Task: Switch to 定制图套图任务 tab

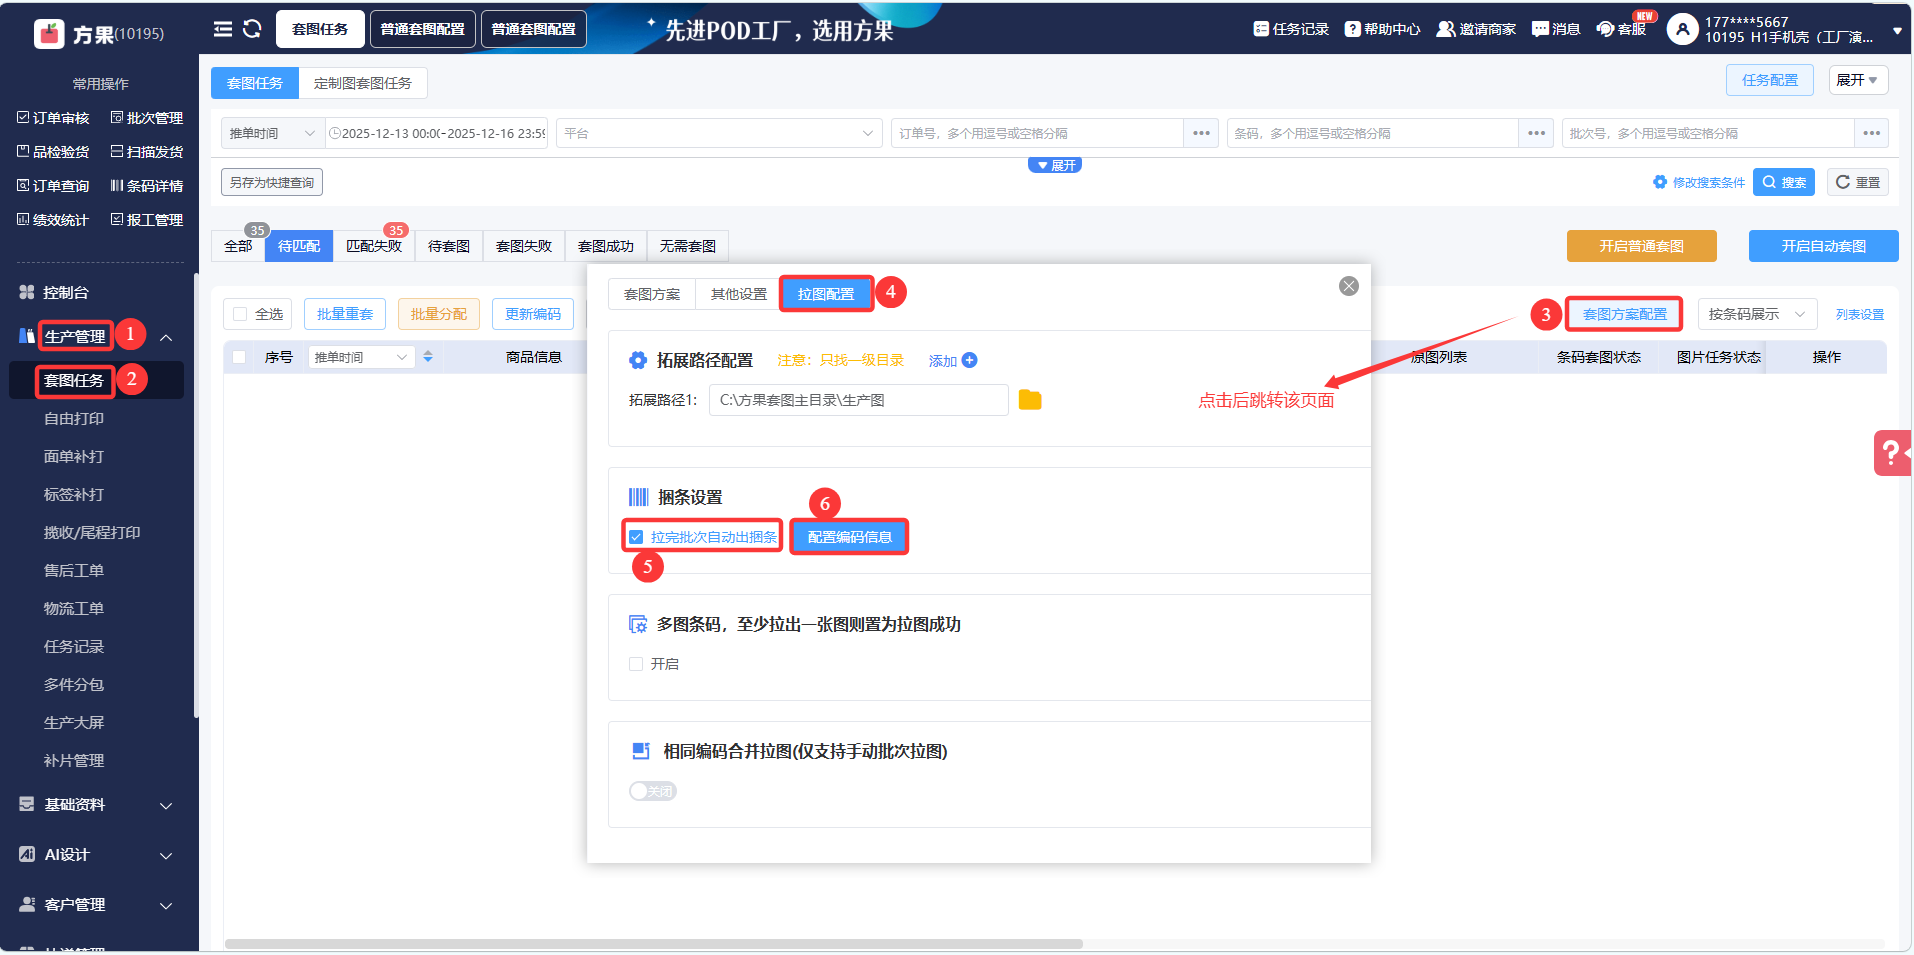Action: (x=363, y=83)
